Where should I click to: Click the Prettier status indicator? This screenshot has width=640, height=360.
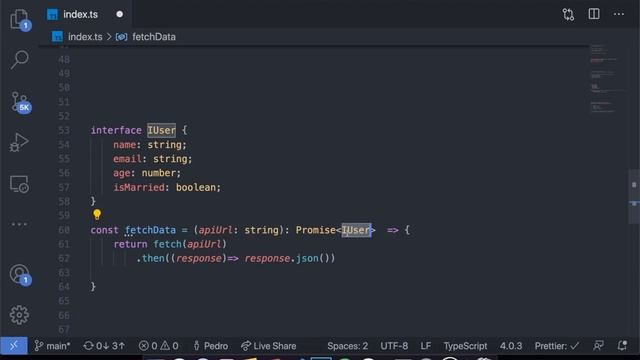tap(557, 346)
